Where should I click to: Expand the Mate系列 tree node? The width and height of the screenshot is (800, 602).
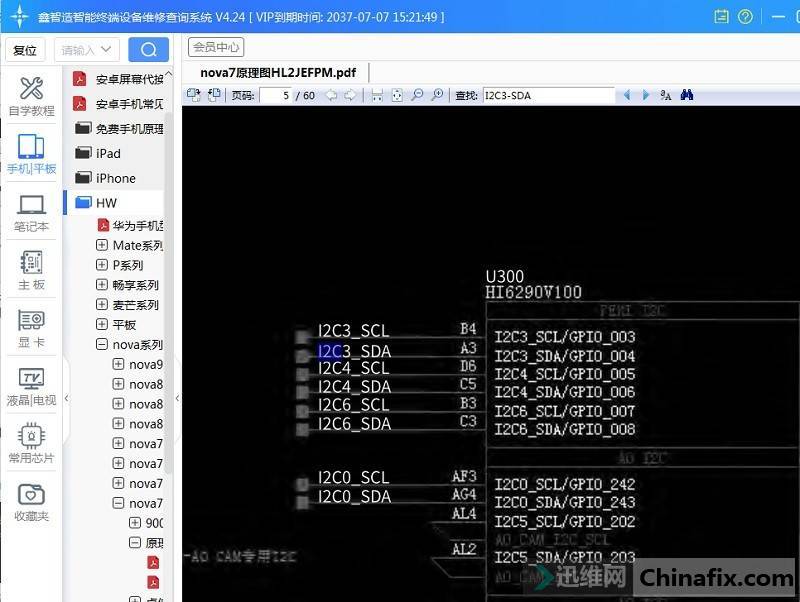pyautogui.click(x=102, y=245)
